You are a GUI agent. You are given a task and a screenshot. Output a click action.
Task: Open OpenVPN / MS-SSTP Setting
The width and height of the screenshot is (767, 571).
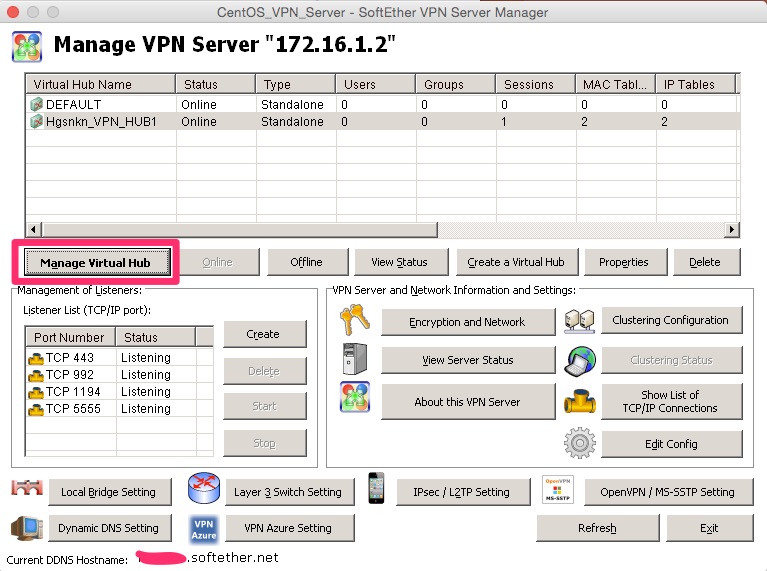click(668, 492)
